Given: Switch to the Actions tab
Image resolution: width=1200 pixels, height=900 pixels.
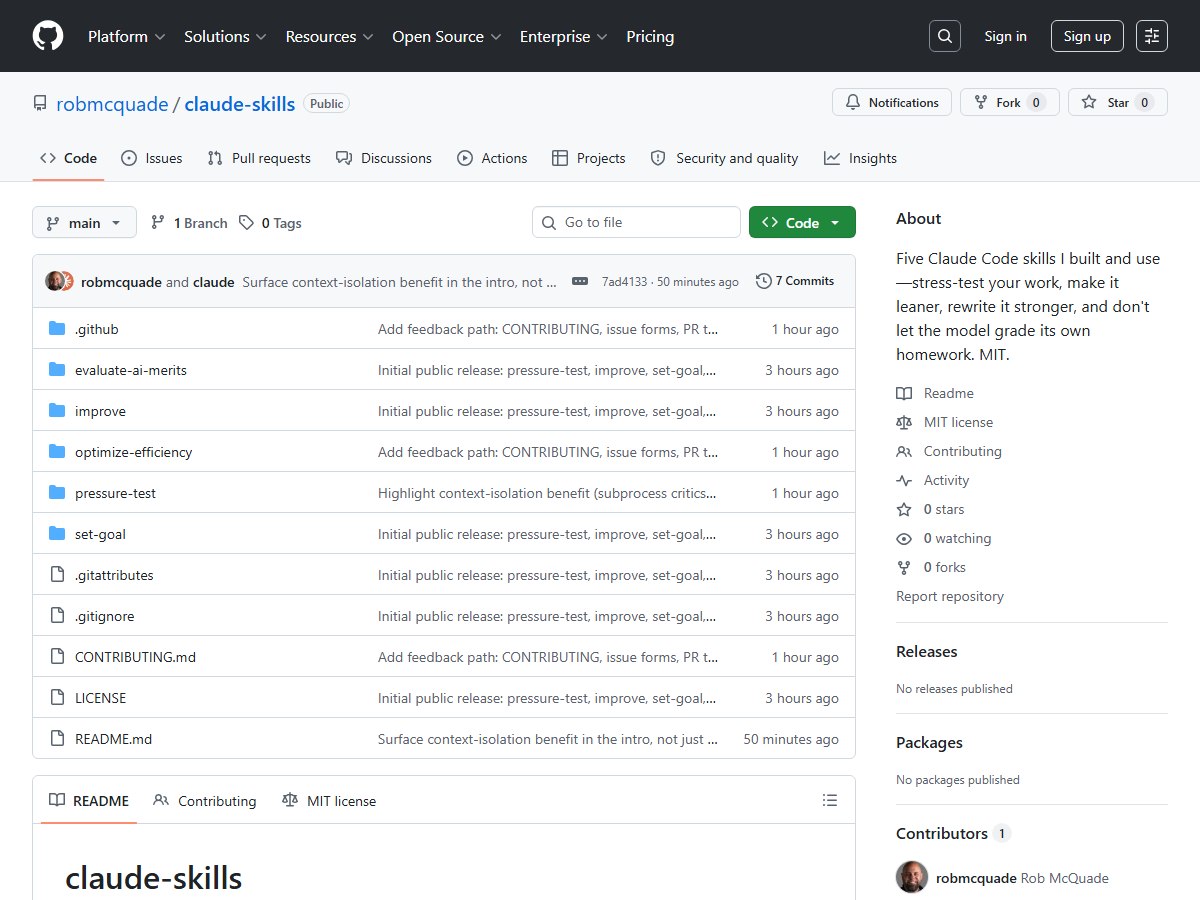Looking at the screenshot, I should [x=492, y=158].
